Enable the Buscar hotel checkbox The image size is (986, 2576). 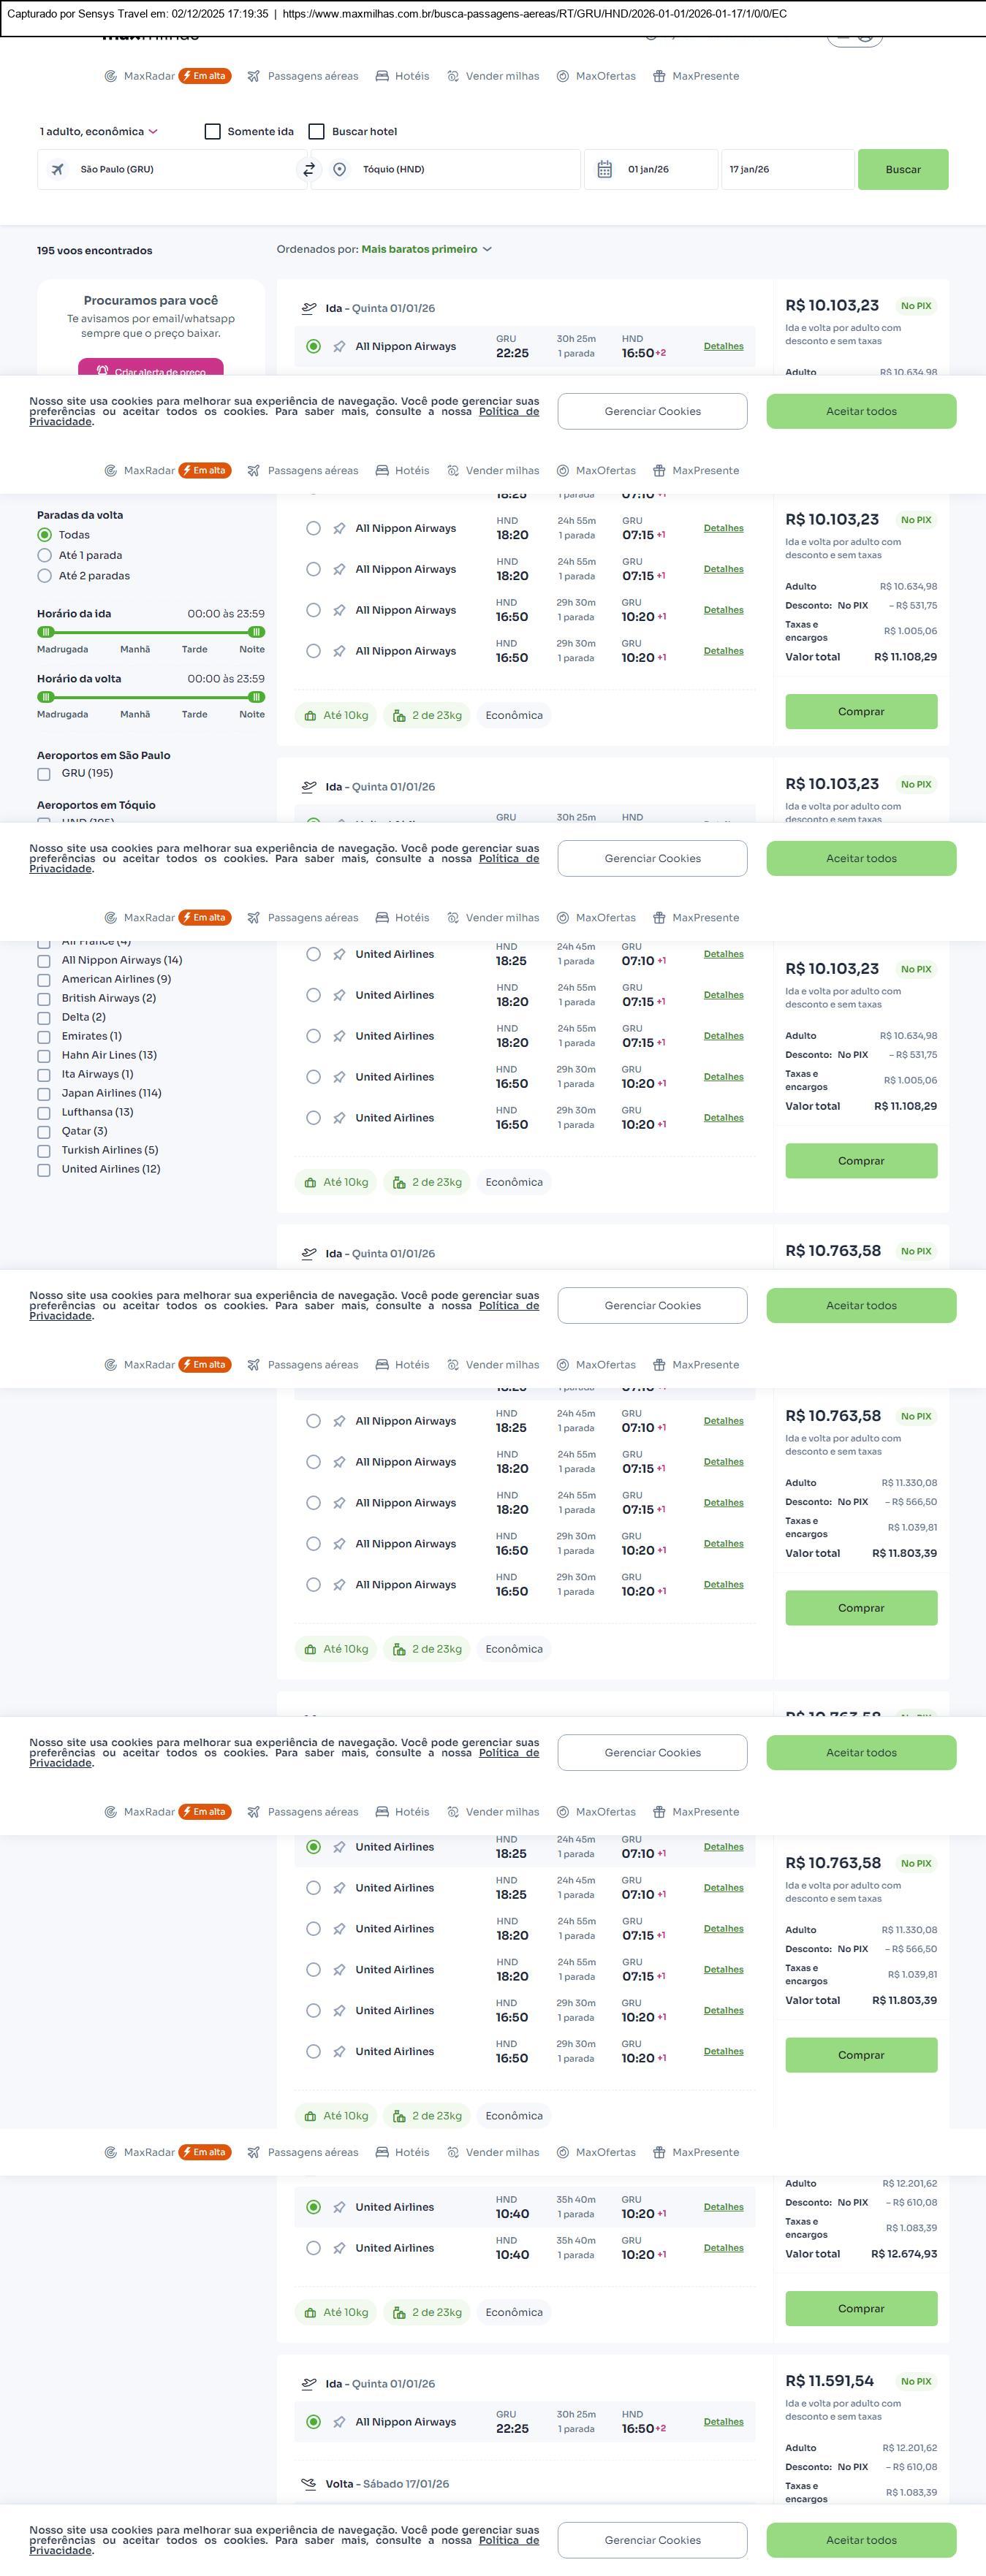tap(317, 132)
